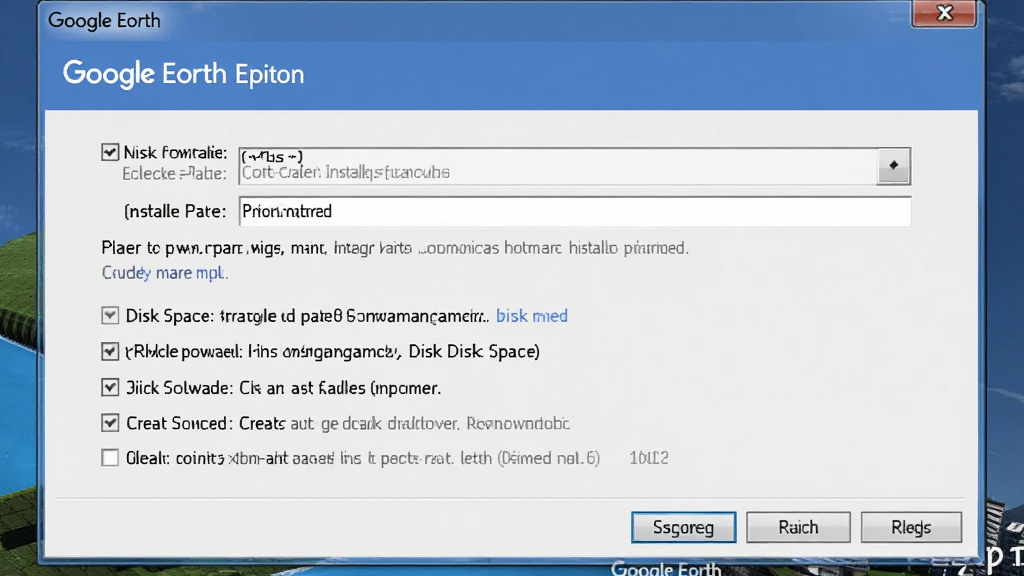This screenshot has height=576, width=1024.
Task: Follow the 'bisk med' link
Action: (532, 316)
